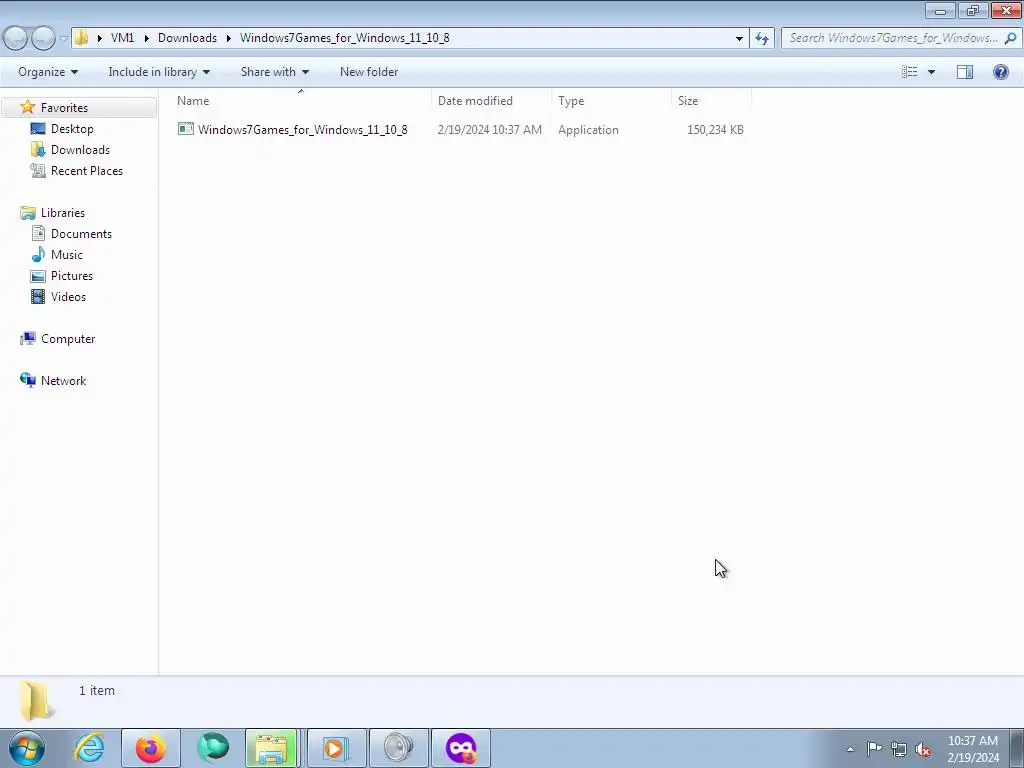Open the teal sphere taskbar app

click(213, 748)
